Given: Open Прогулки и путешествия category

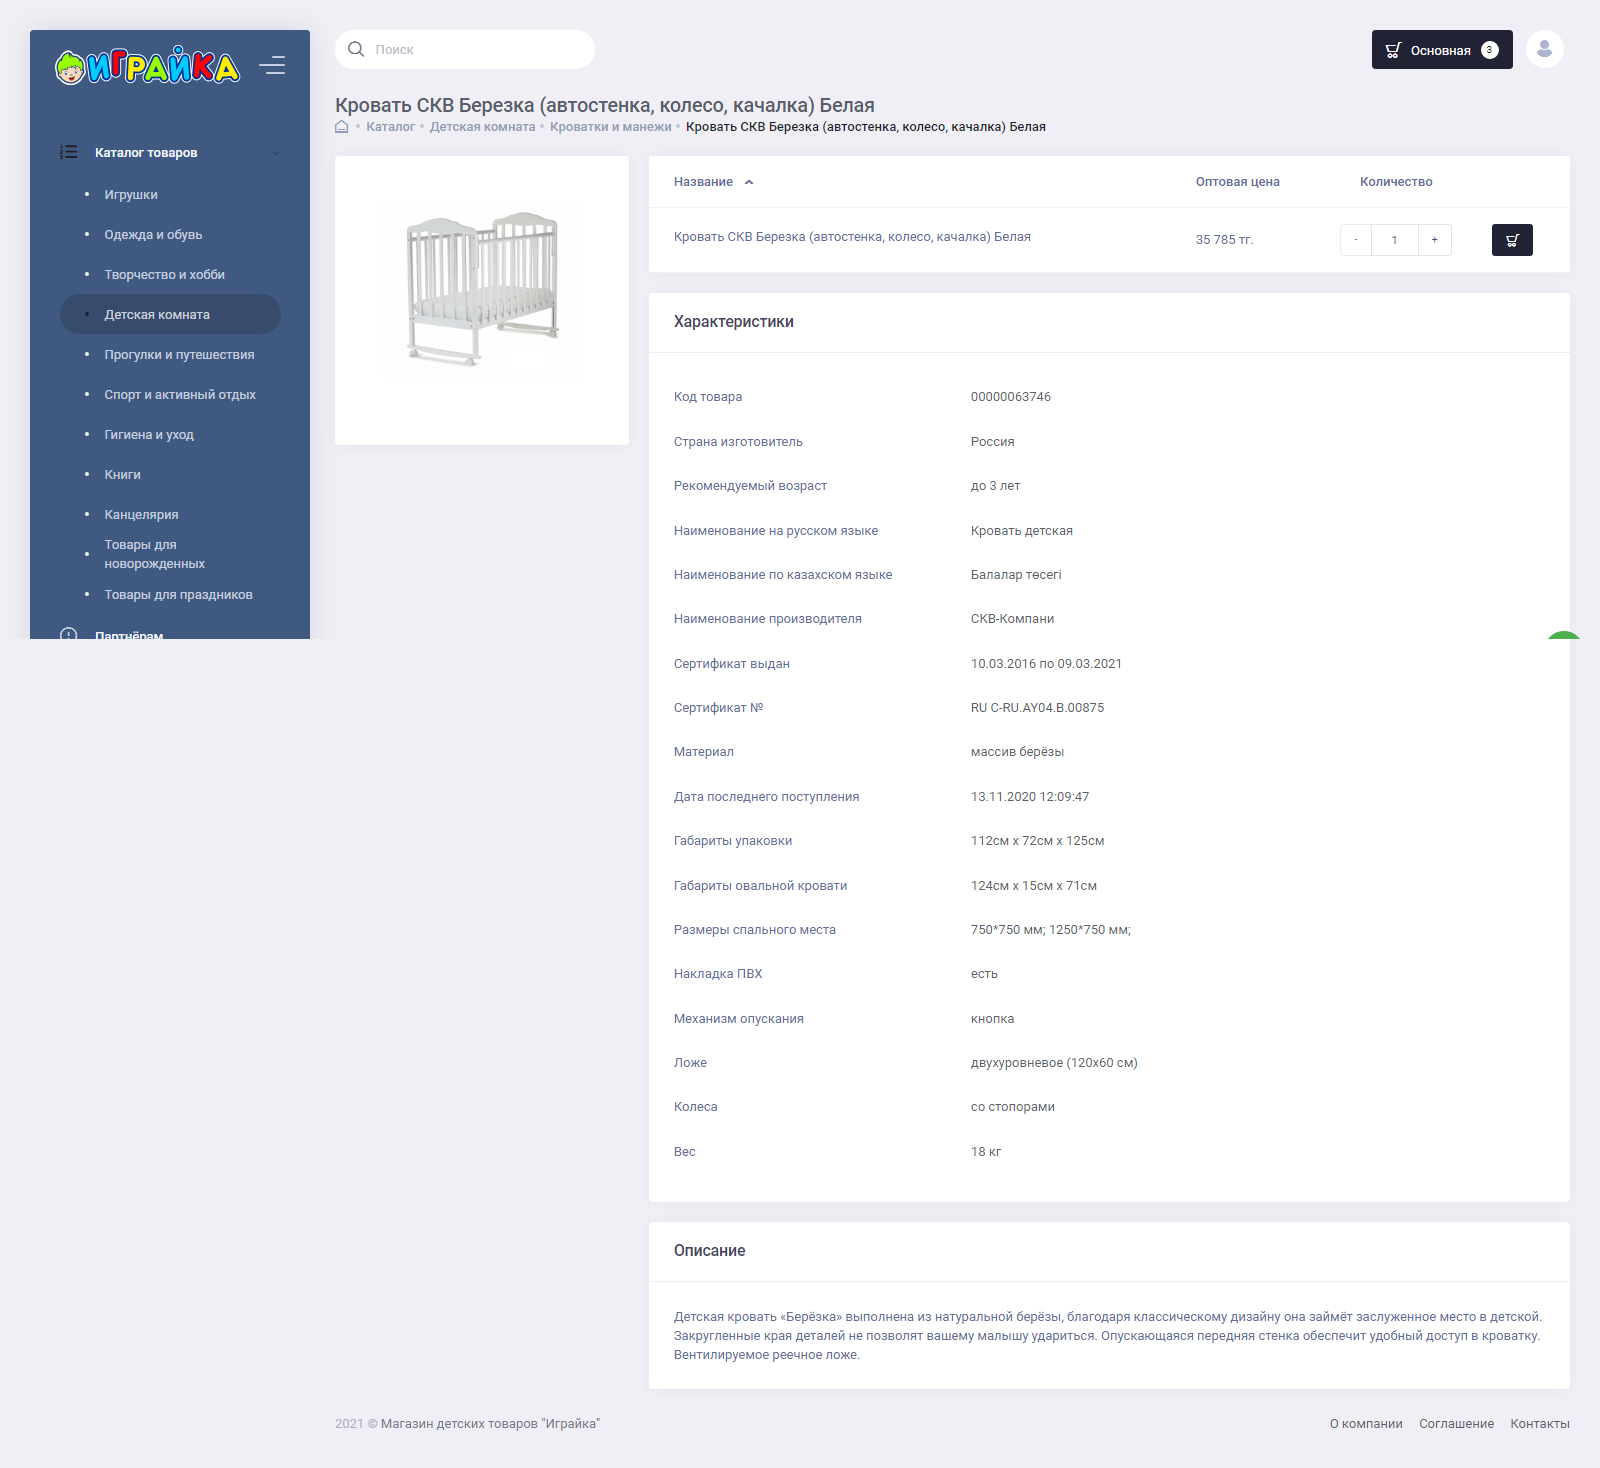Looking at the screenshot, I should tap(179, 355).
